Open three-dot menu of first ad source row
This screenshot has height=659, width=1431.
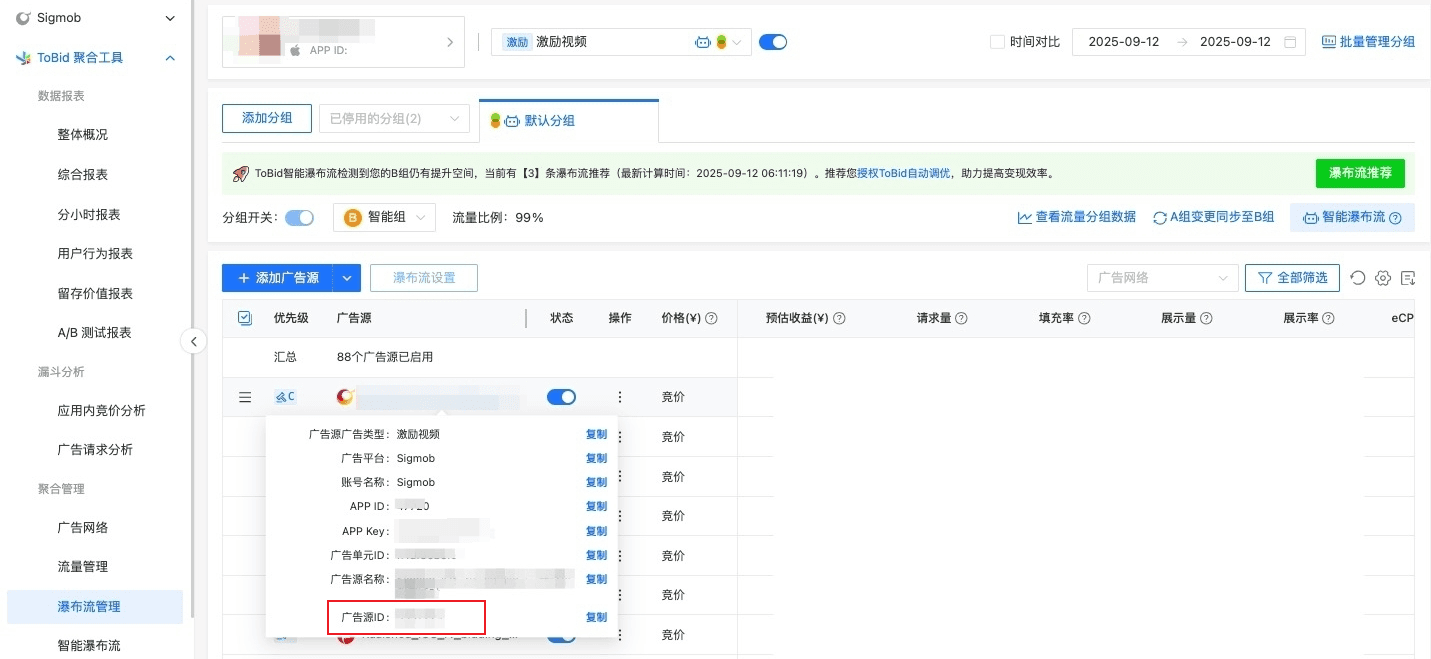(x=620, y=397)
